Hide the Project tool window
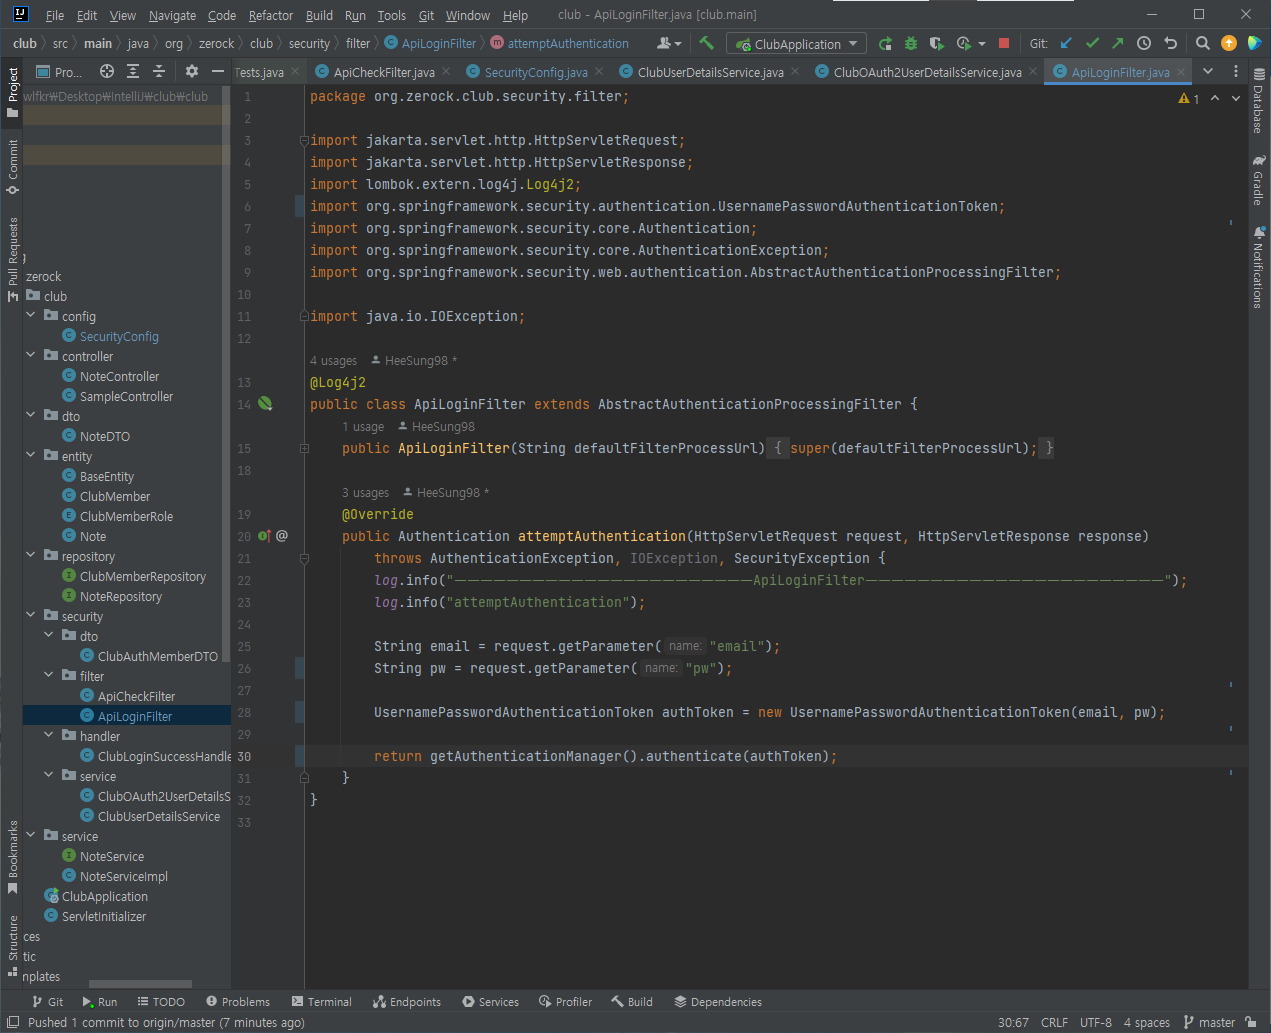The image size is (1271, 1033). [x=217, y=71]
